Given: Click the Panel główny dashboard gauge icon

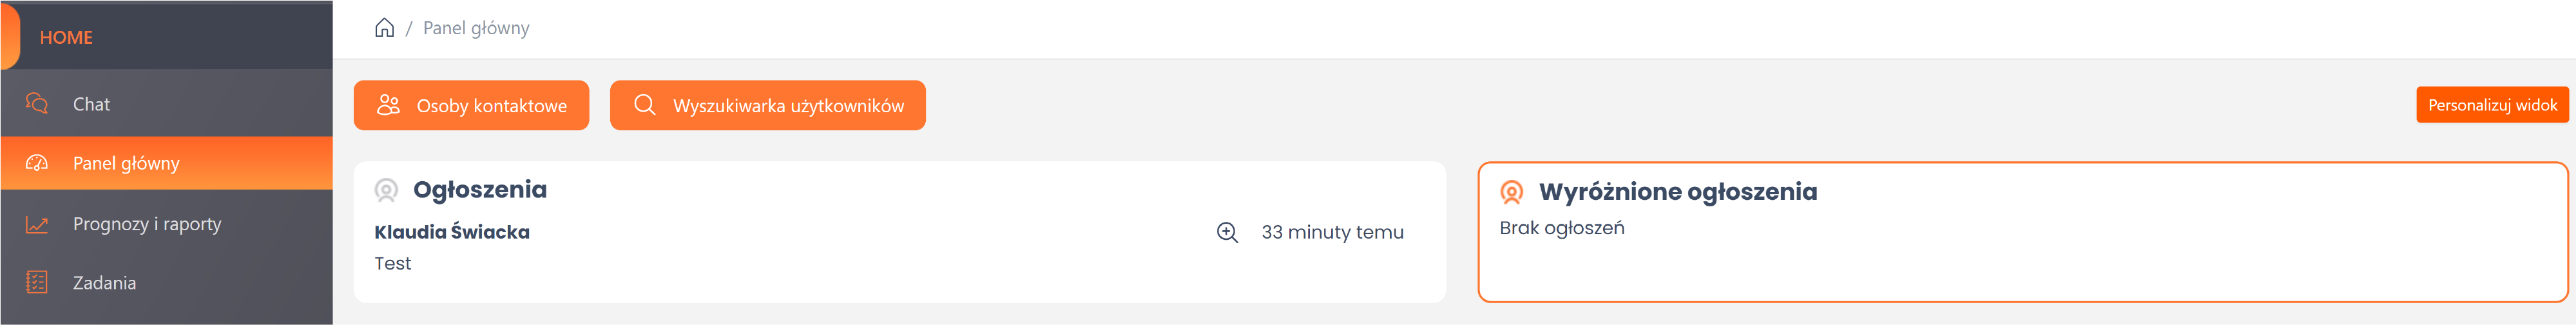Looking at the screenshot, I should 37,163.
